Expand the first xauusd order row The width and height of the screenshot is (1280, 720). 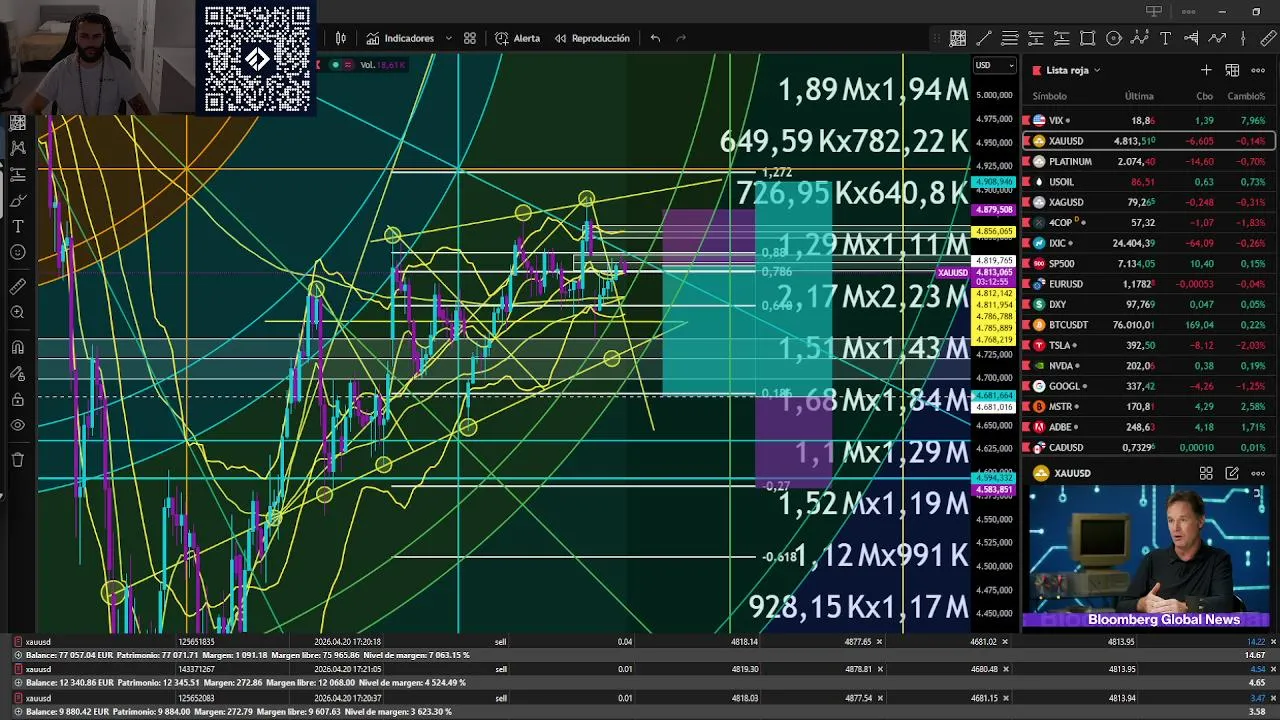[x=18, y=655]
